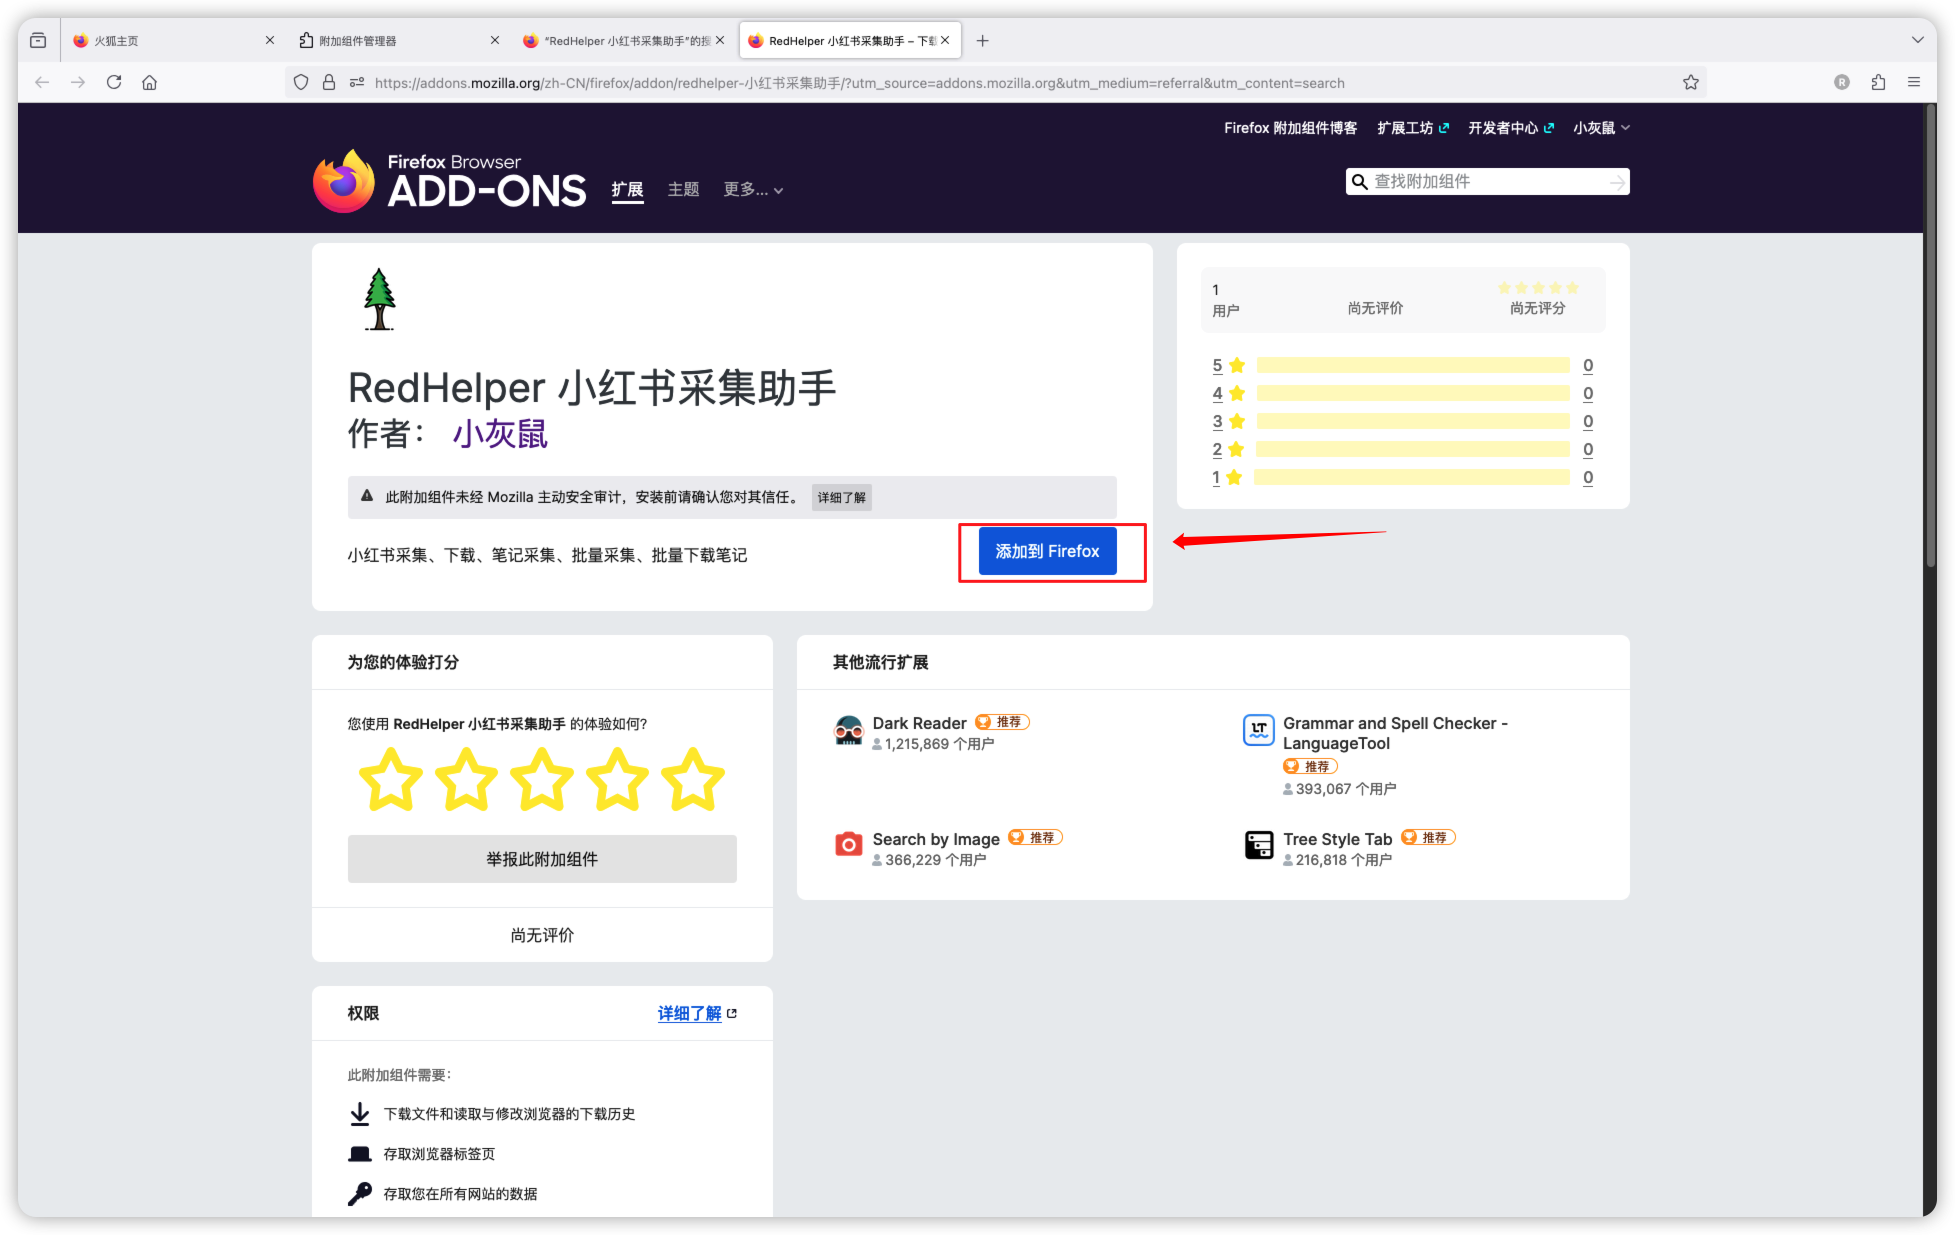Rate the add-on five stars
Viewport: 1955px width, 1235px height.
coord(693,779)
